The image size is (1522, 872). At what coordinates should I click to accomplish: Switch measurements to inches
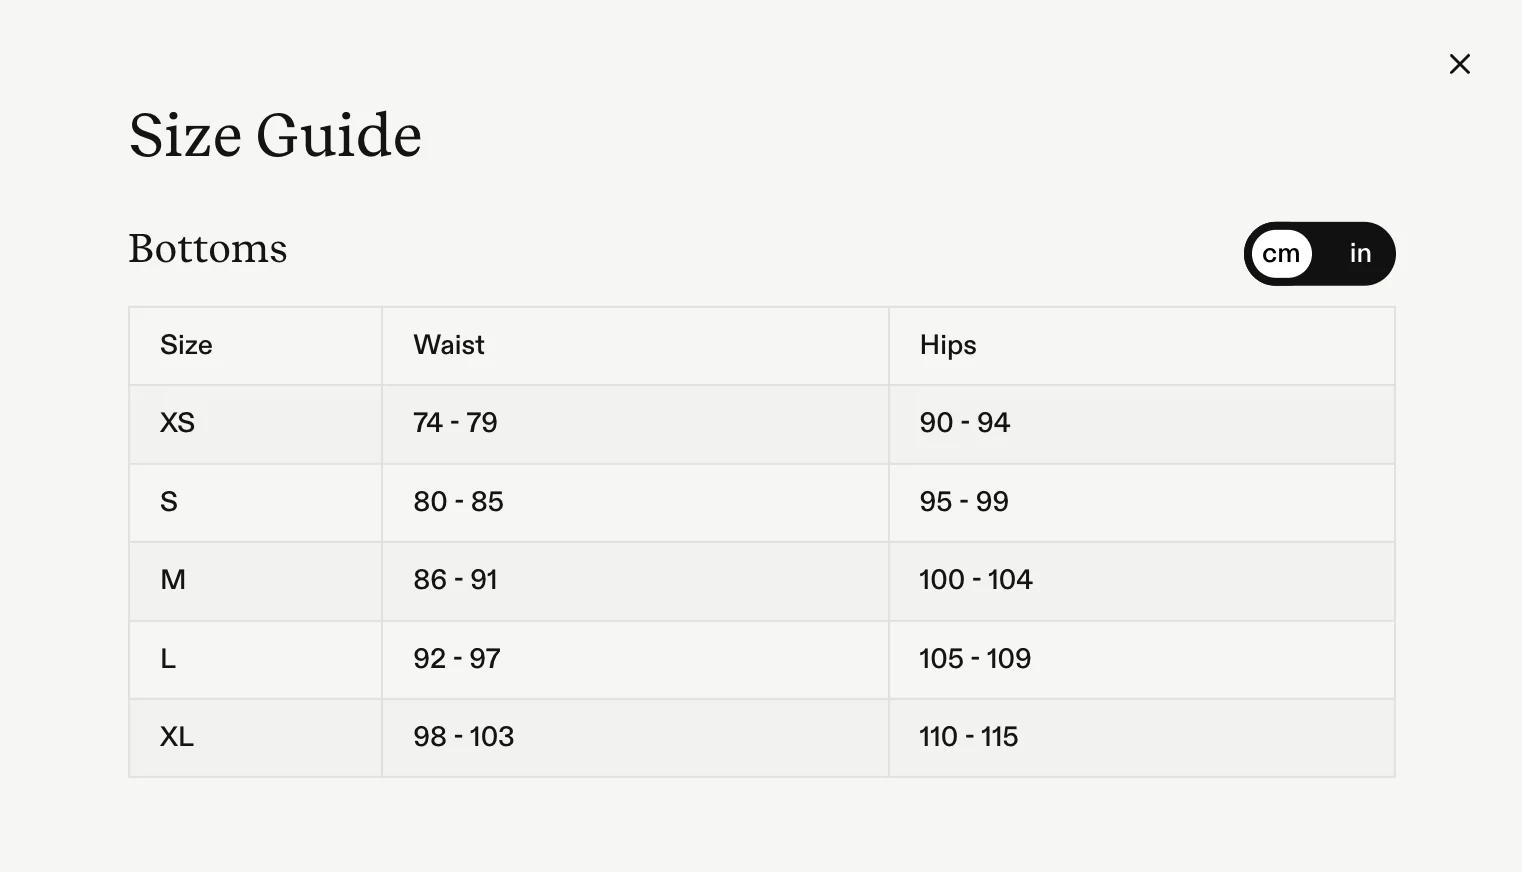point(1359,254)
